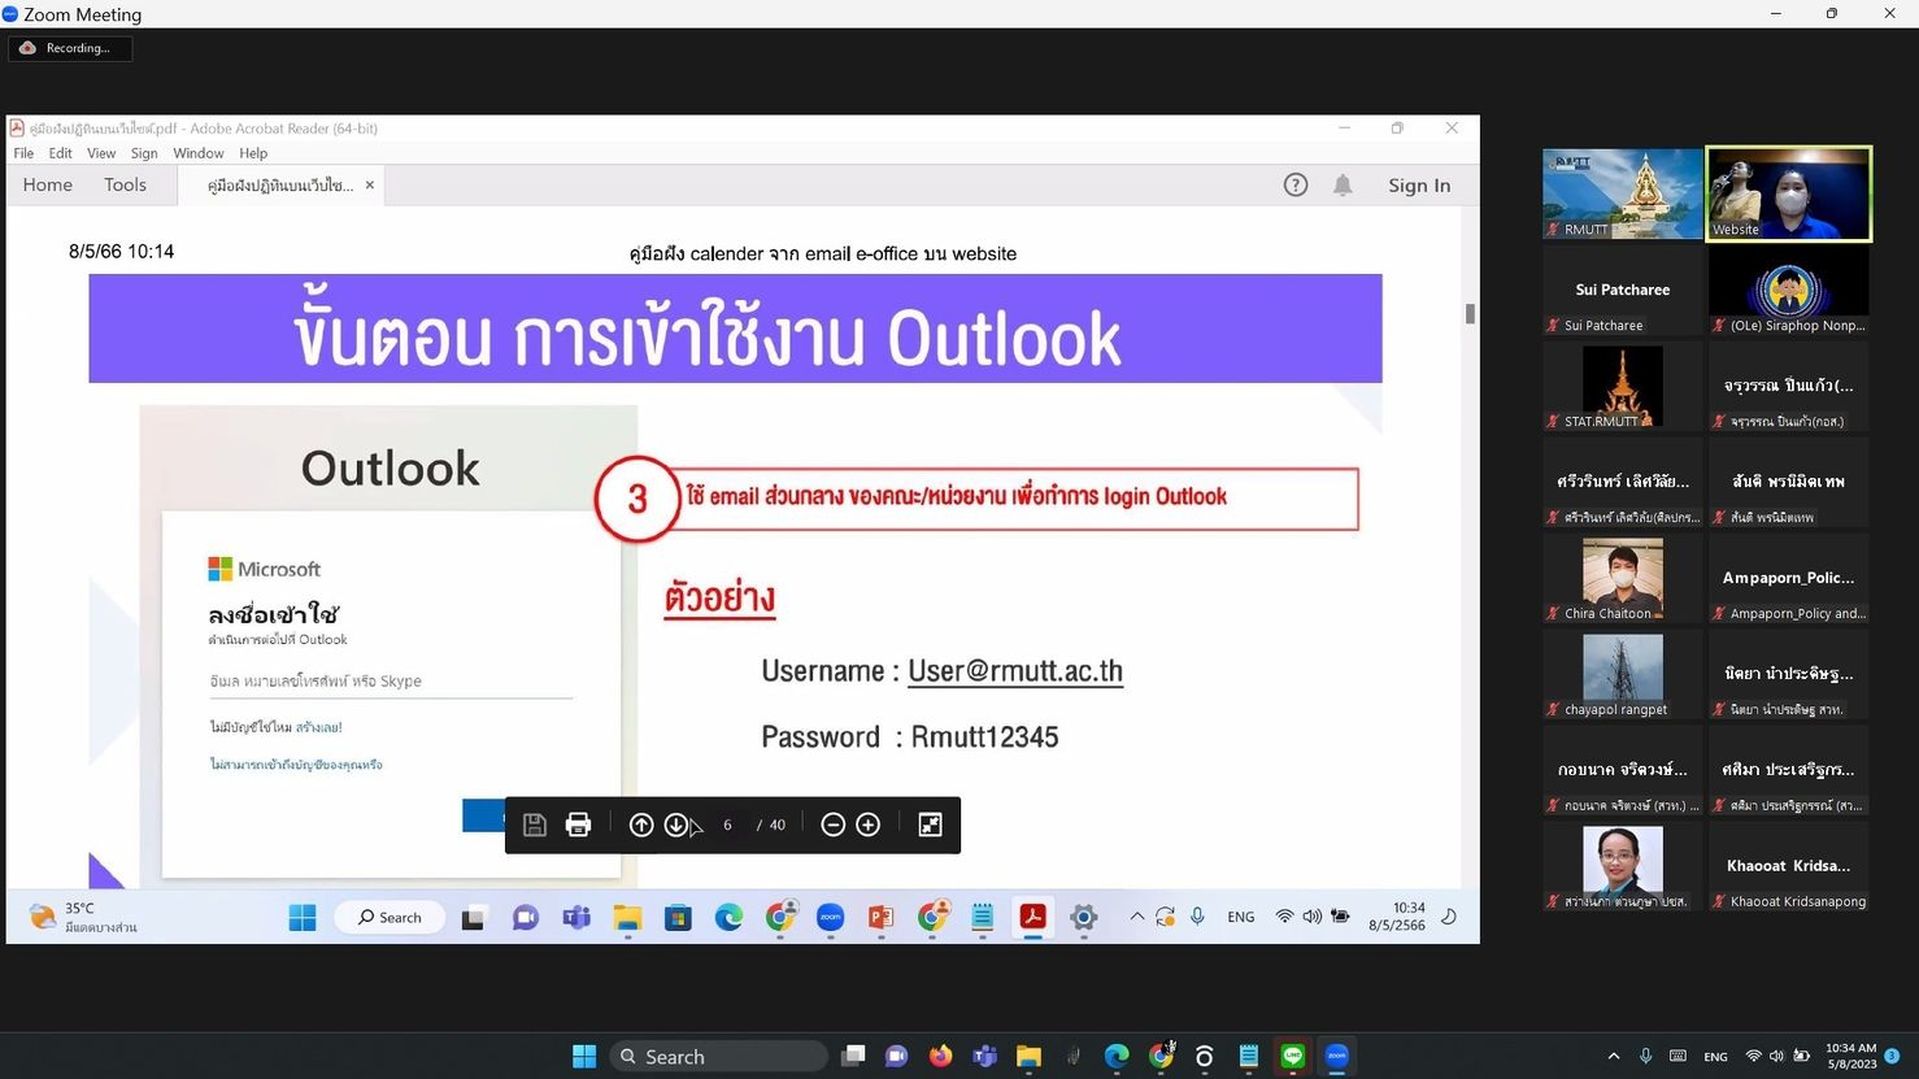Screen dimensions: 1919x1079
Task: Open Microsoft Teams from the bottom taskbar
Action: click(x=984, y=1056)
